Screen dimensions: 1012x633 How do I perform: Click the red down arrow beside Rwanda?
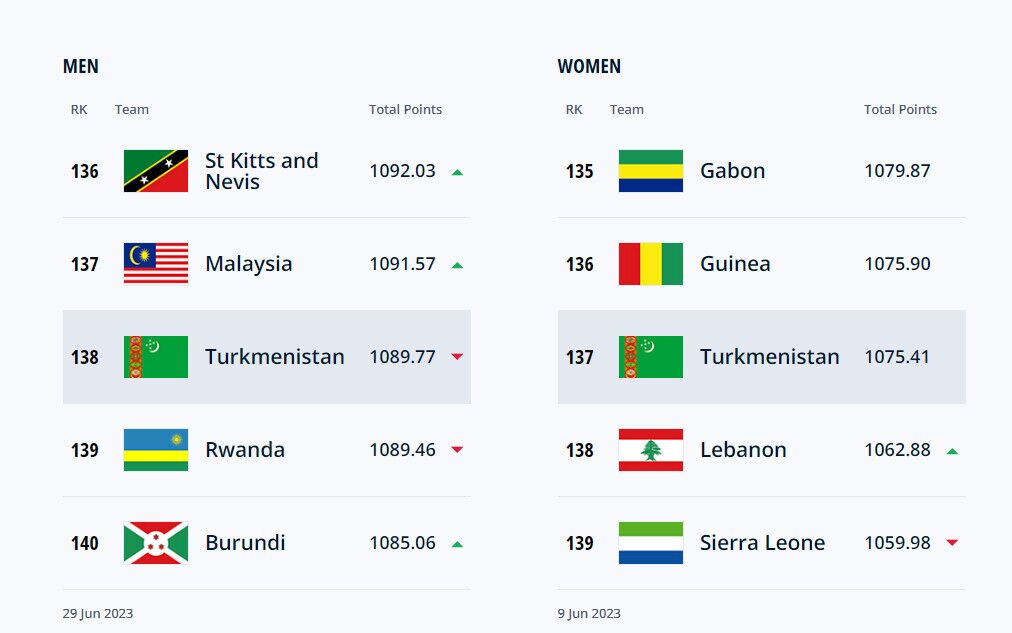click(458, 449)
